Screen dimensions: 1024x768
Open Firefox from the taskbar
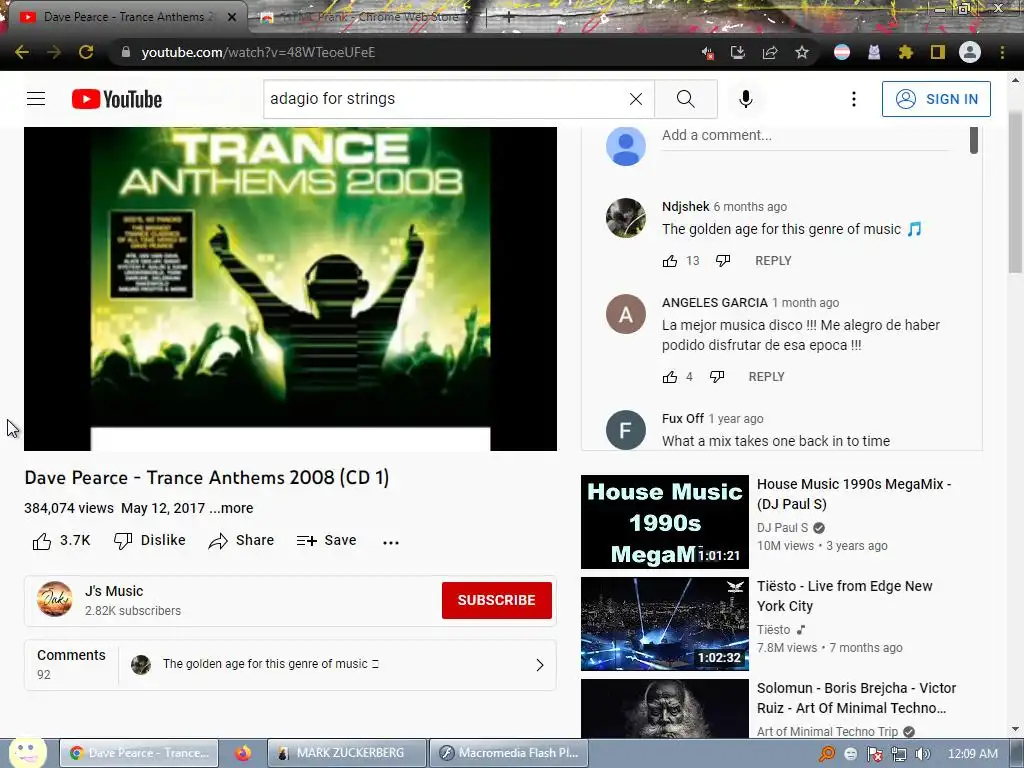pos(243,753)
